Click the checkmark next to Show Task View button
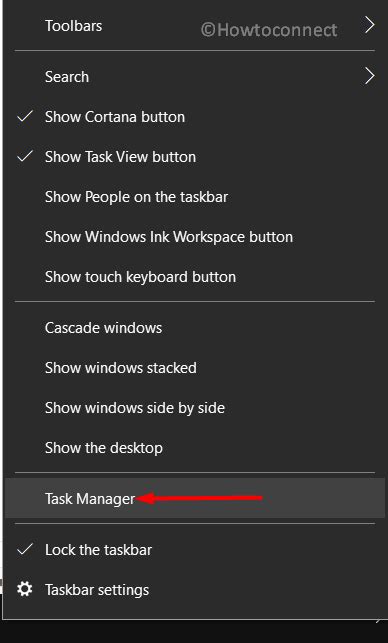This screenshot has height=643, width=388. (25, 157)
